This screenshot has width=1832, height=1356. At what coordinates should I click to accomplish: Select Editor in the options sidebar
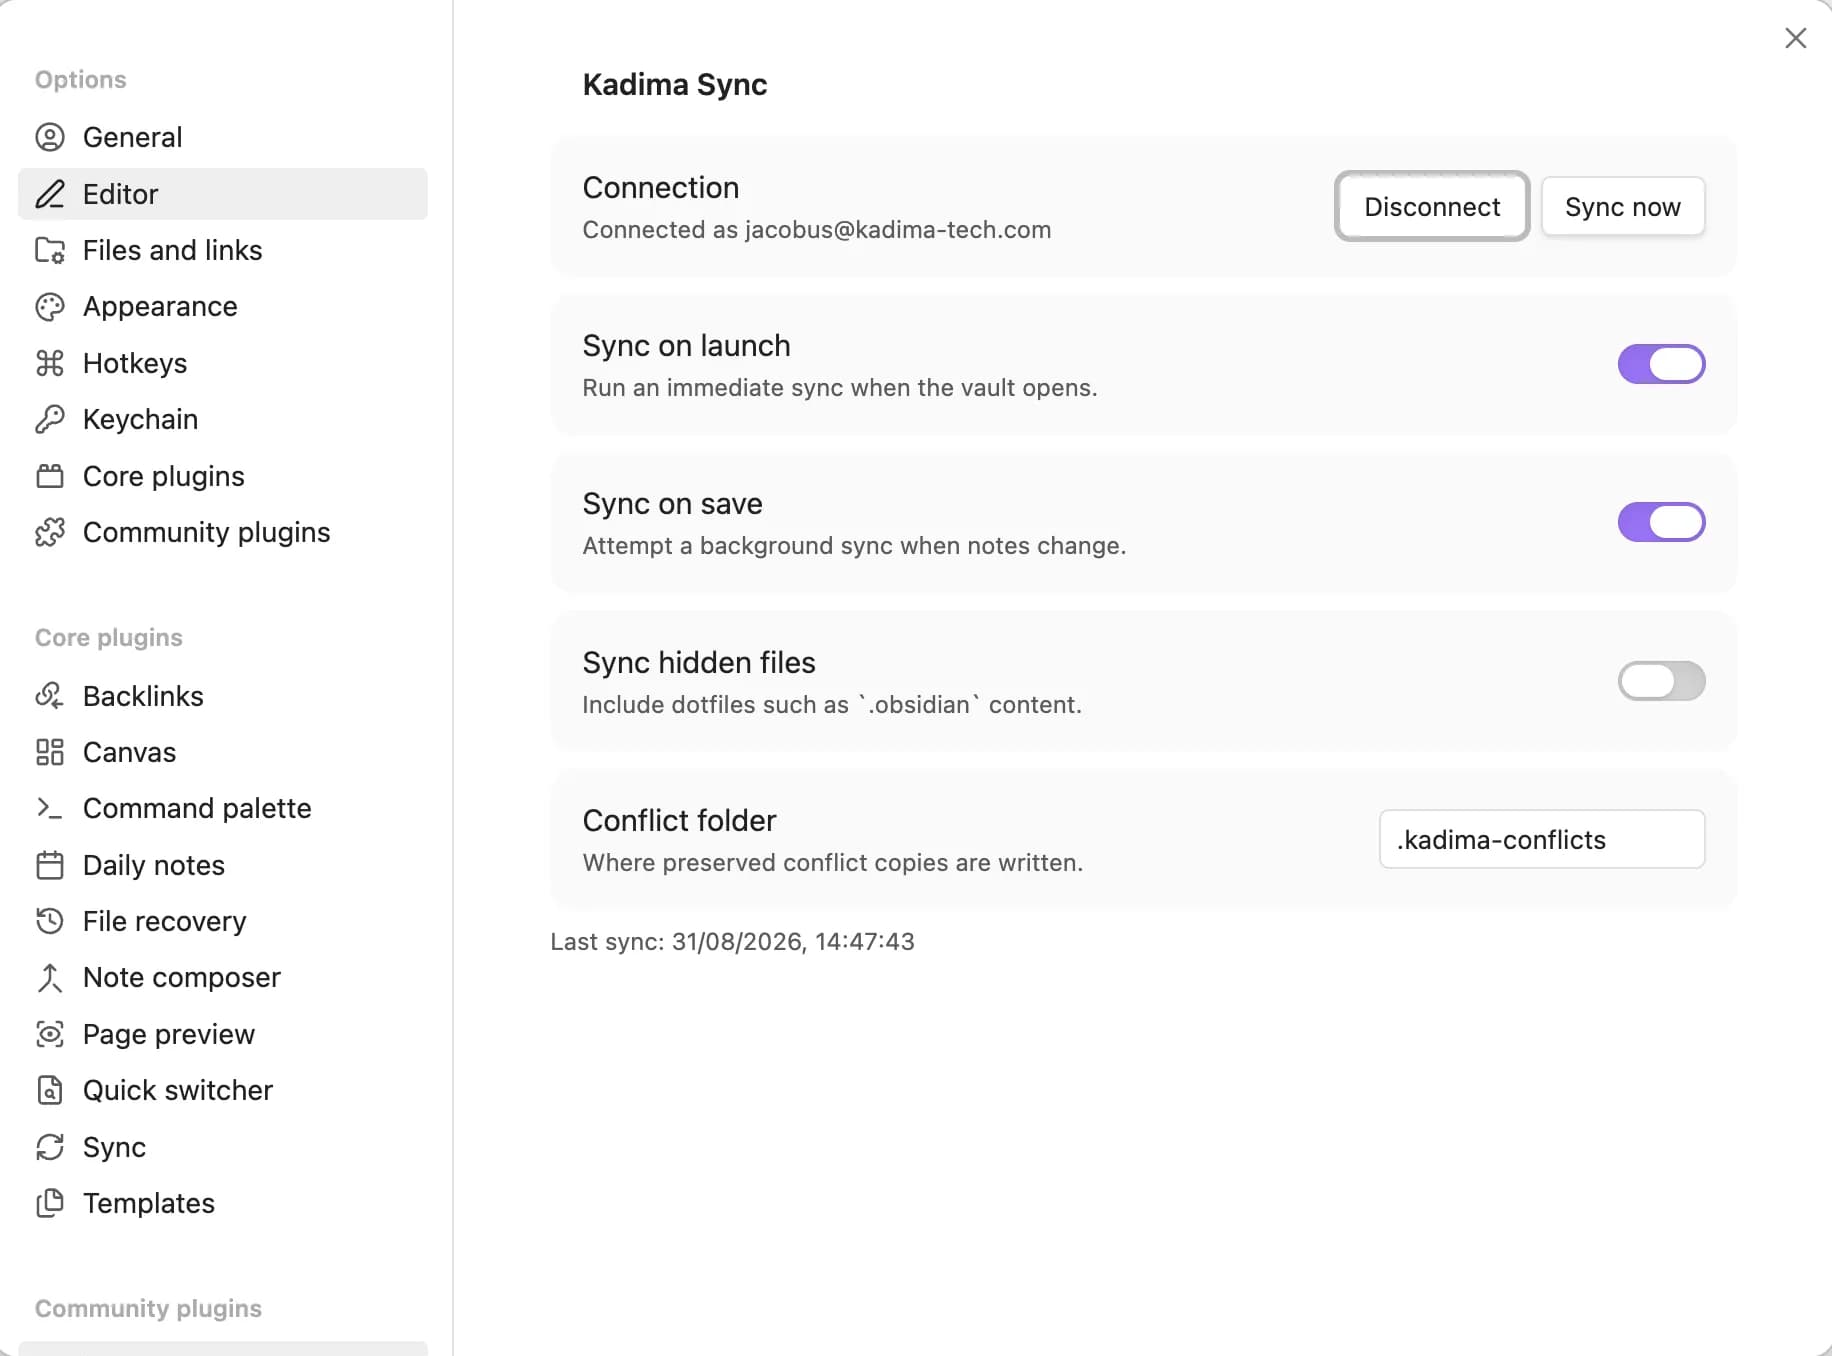coord(223,194)
